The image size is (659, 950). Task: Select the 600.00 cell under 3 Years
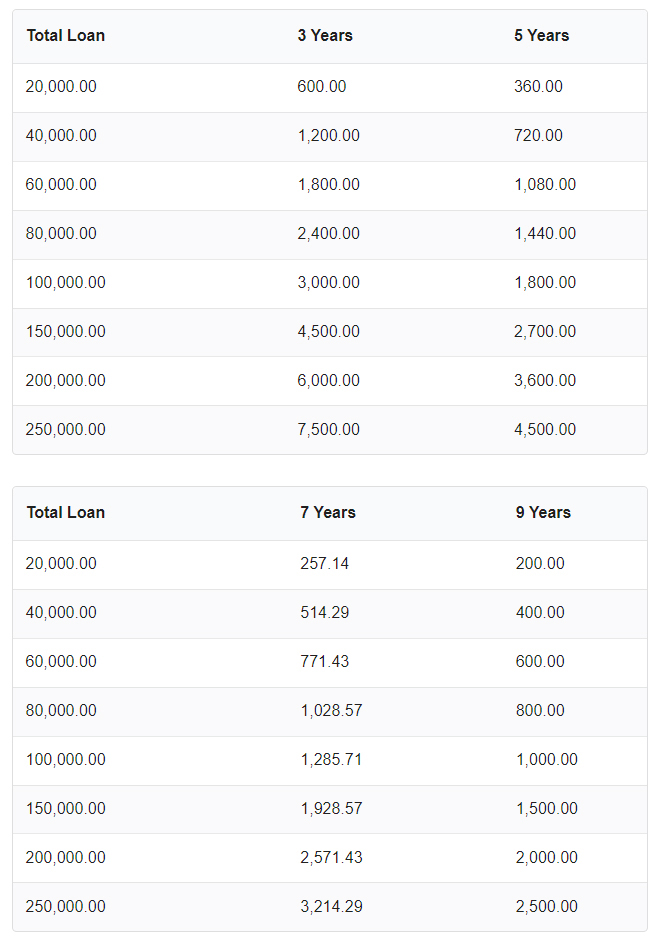[x=322, y=86]
